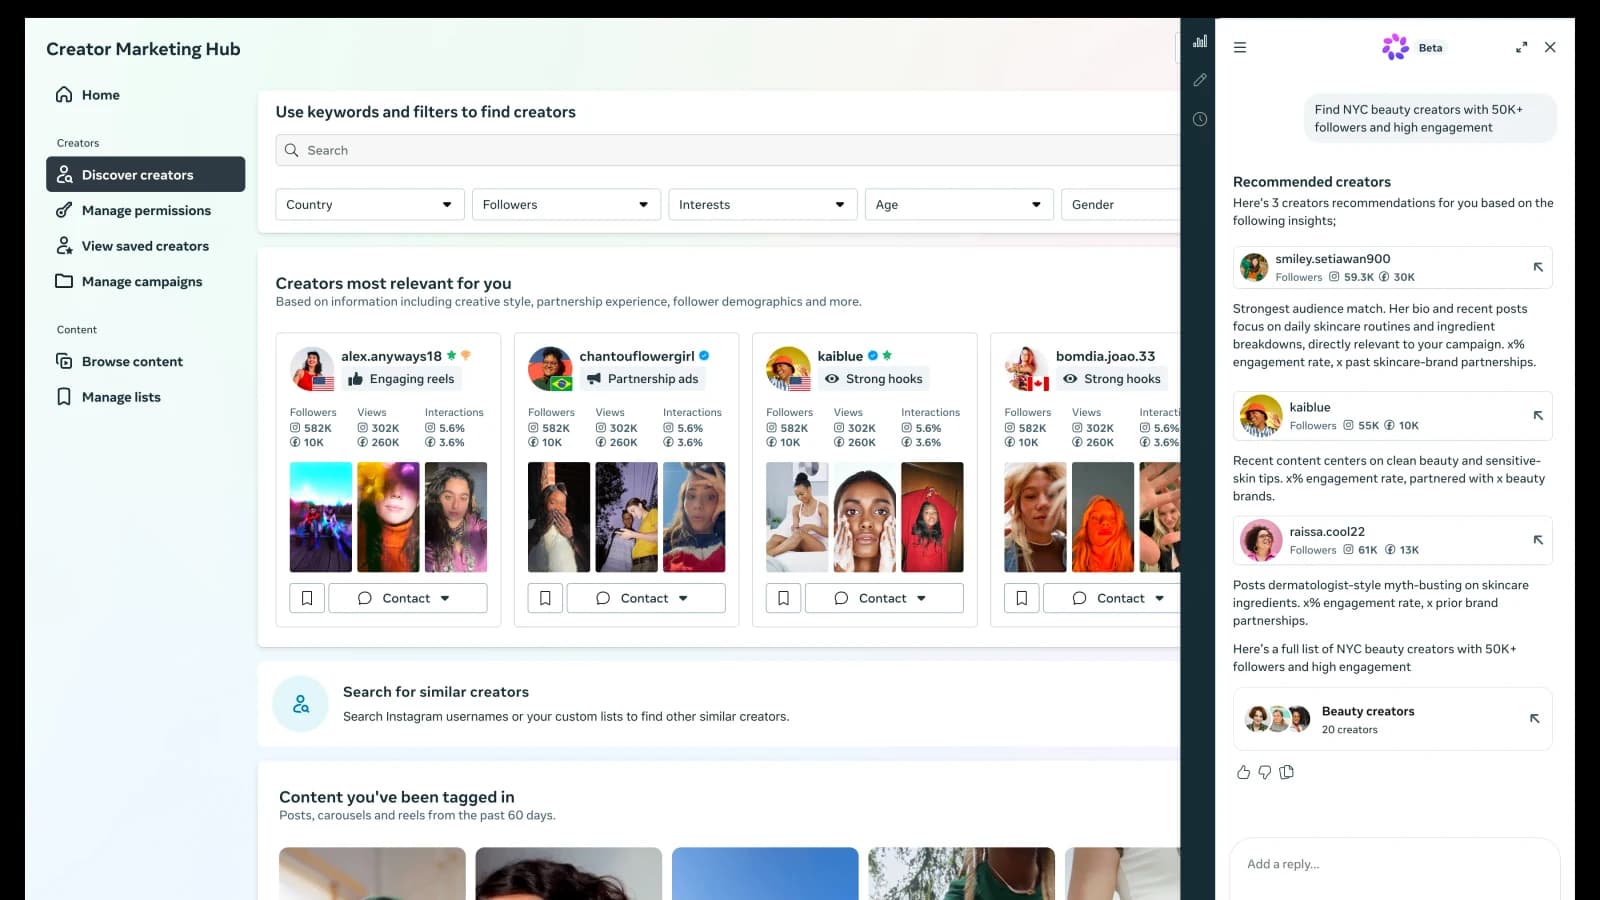This screenshot has height=900, width=1600.
Task: Click the Search for similar creators icon
Action: [x=300, y=704]
